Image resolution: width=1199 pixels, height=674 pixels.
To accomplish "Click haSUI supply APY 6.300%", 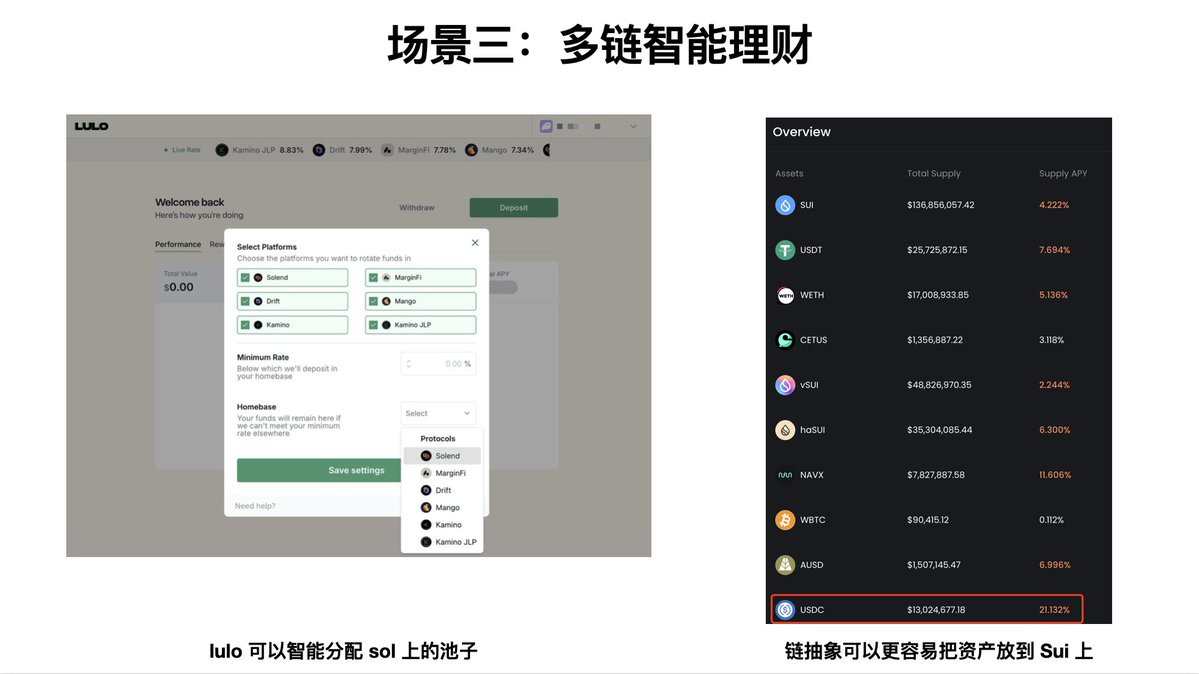I will 1054,430.
